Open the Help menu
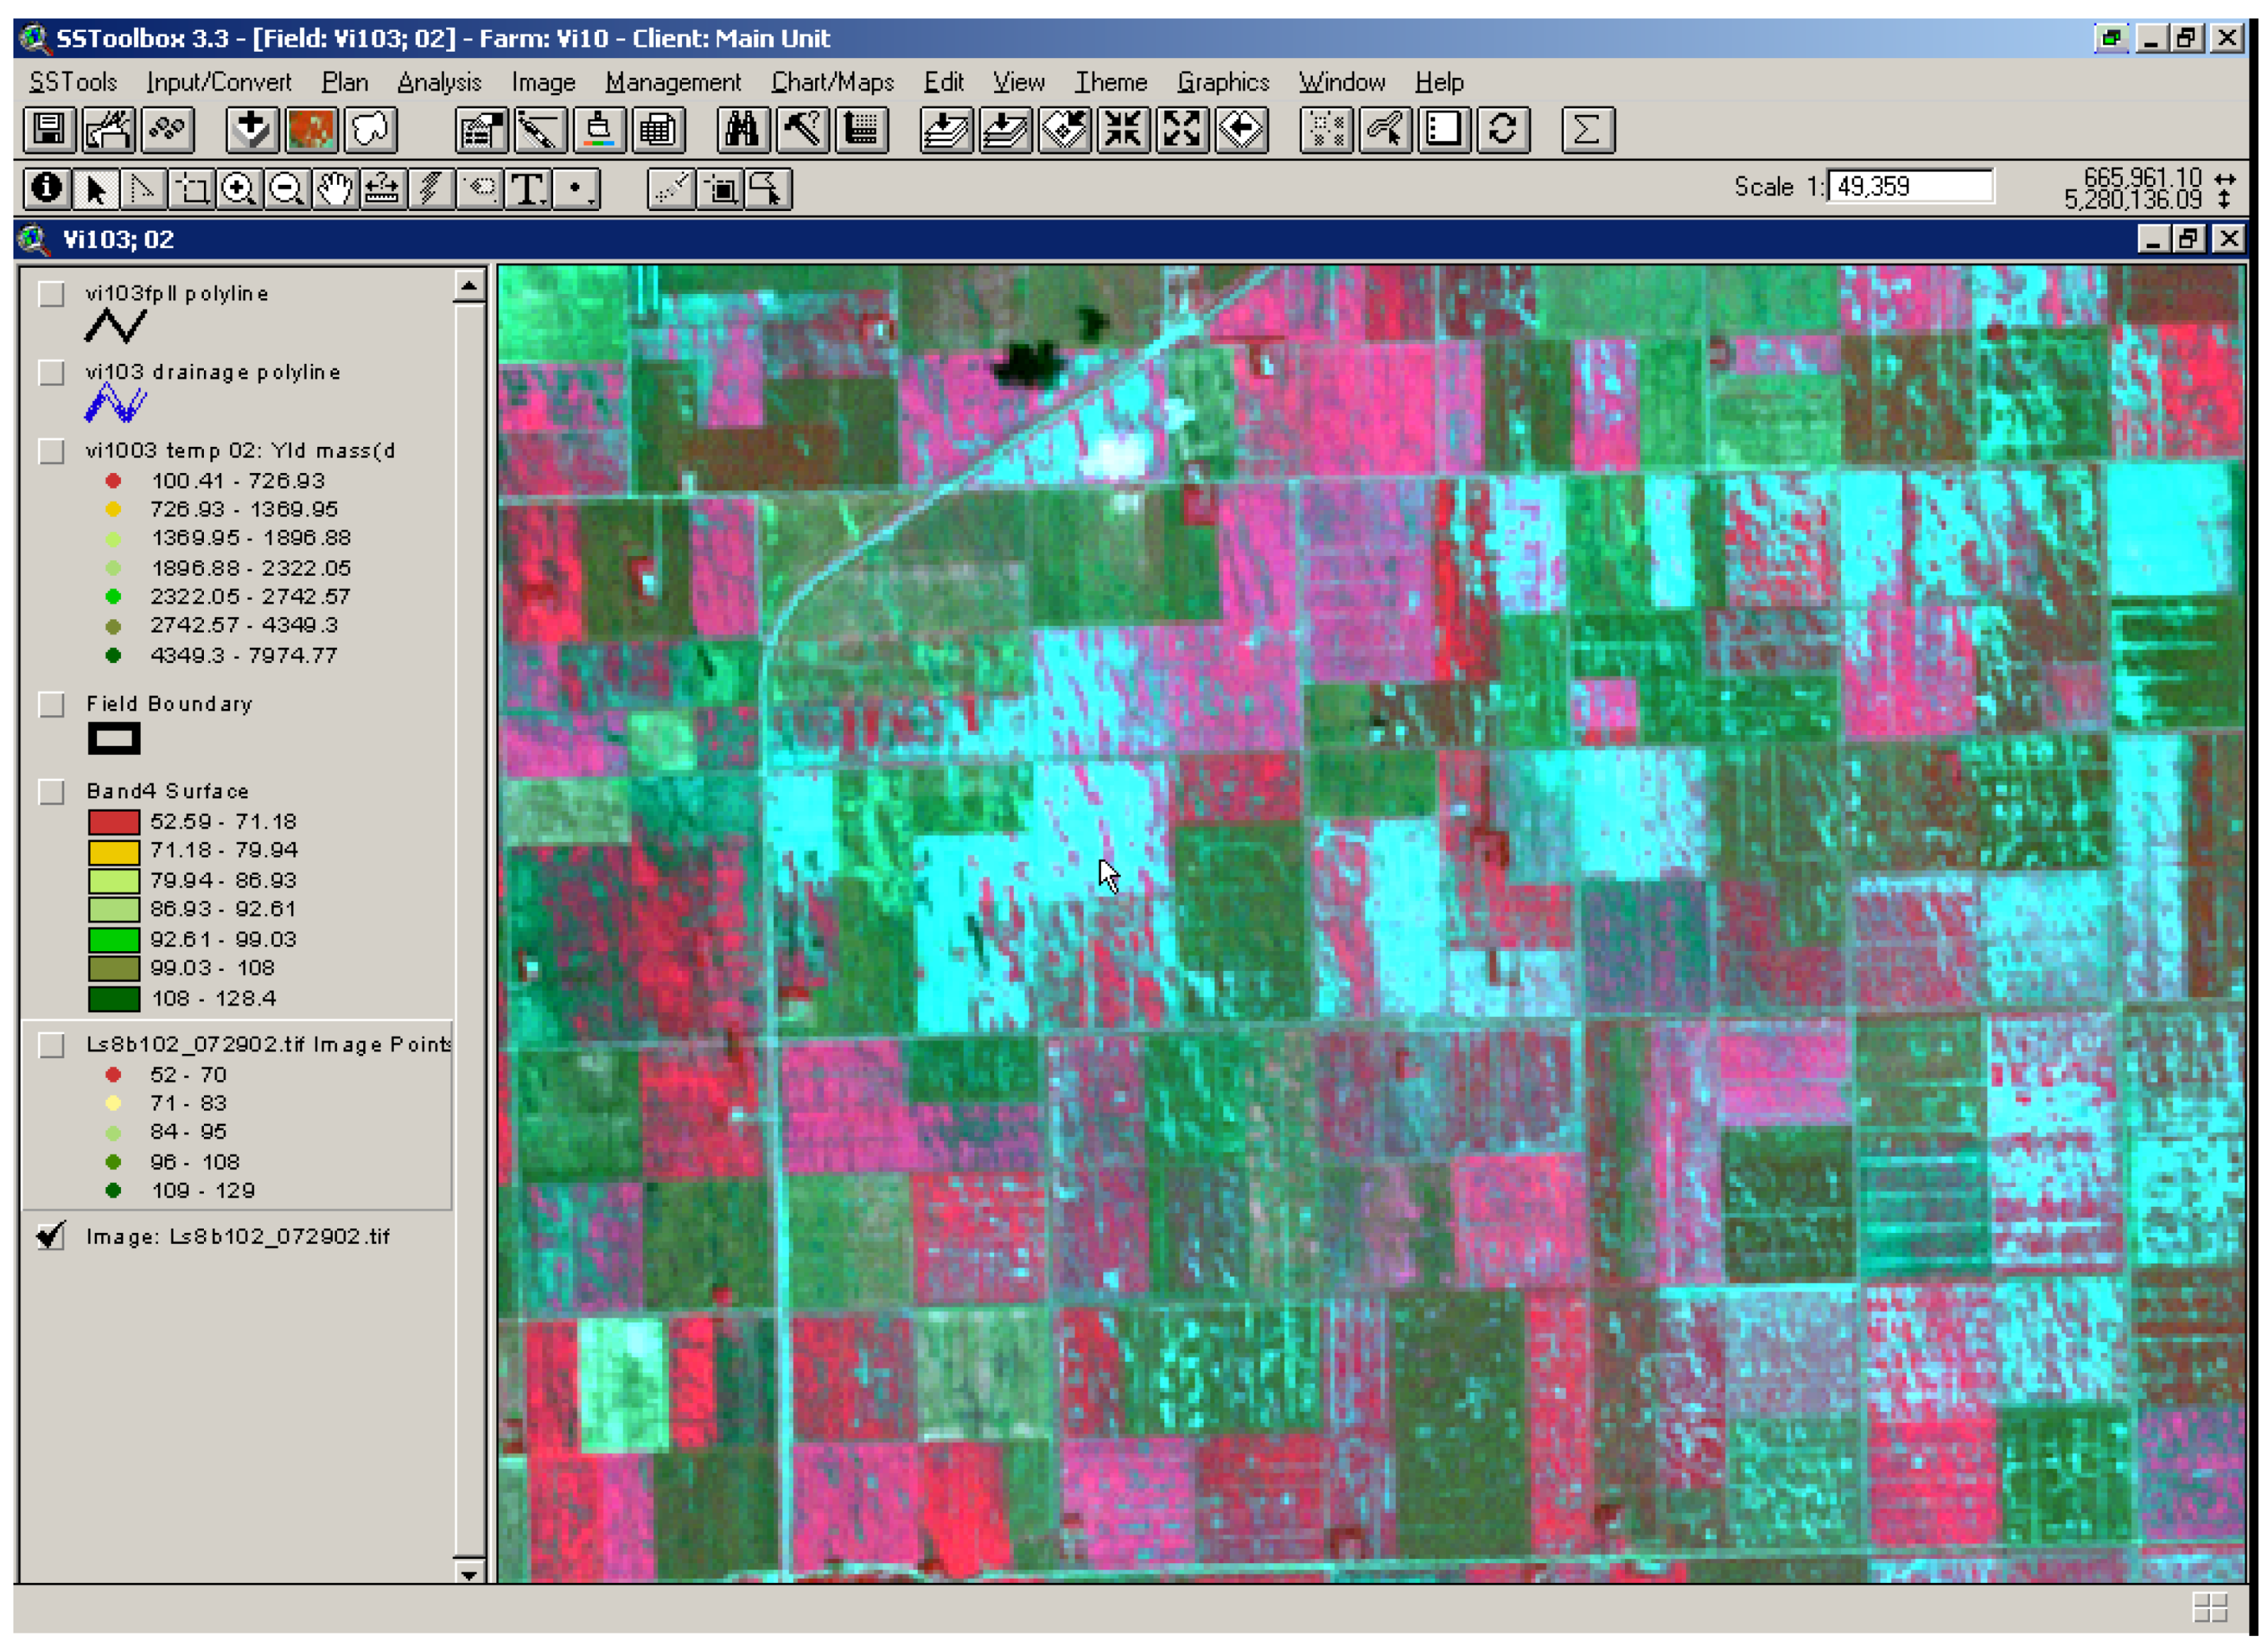The image size is (2268, 1641). point(1439,82)
